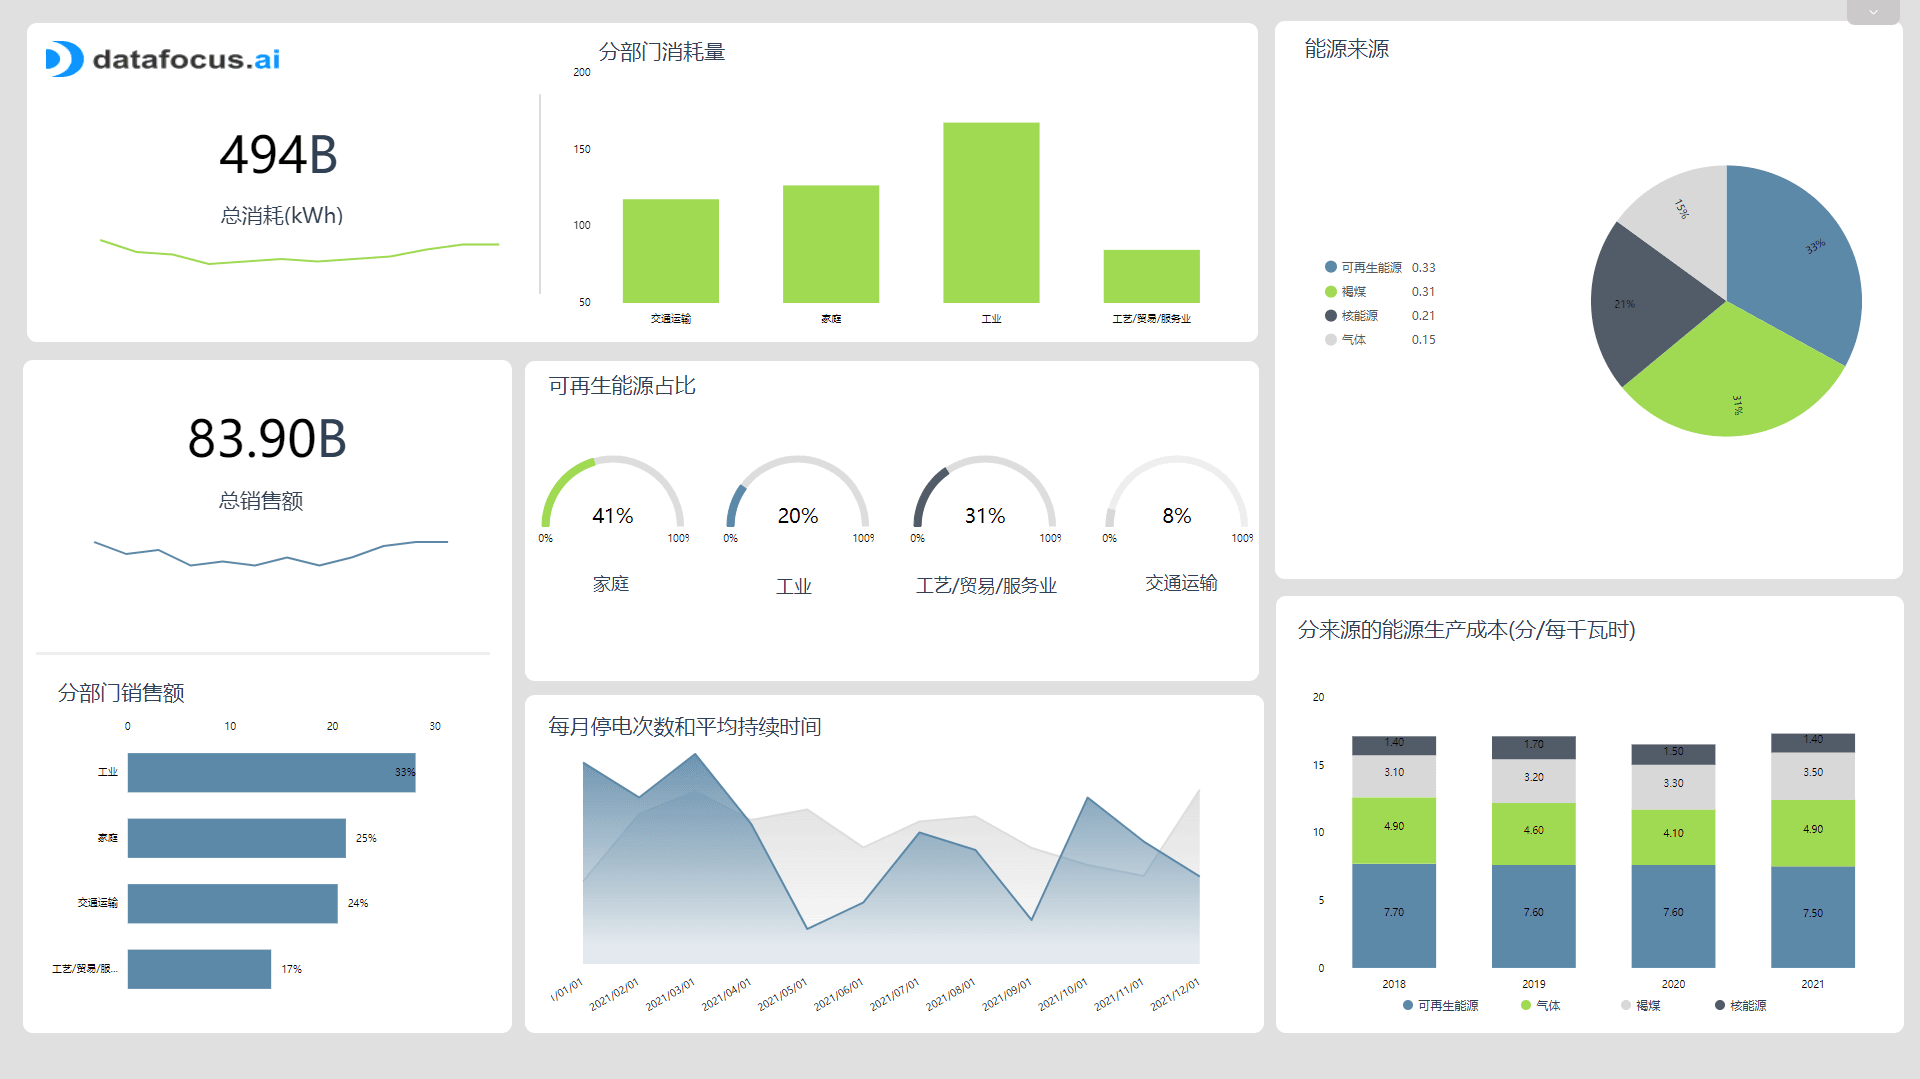This screenshot has height=1079, width=1920.
Task: Click the 4.90 green segment in 2018 bar
Action: pyautogui.click(x=1394, y=831)
